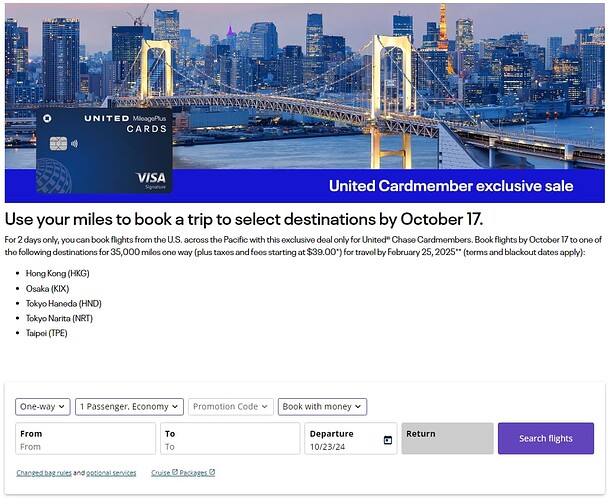The image size is (609, 500).
Task: Open the Book with money dropdown
Action: coord(322,407)
